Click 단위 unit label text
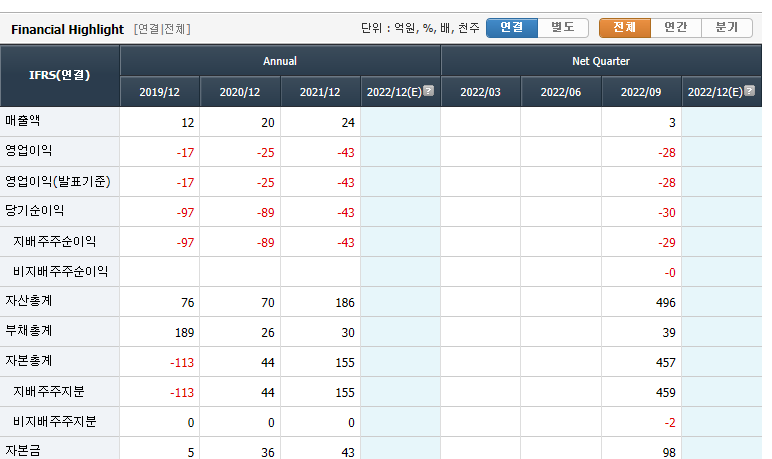772x459 pixels. tap(420, 28)
